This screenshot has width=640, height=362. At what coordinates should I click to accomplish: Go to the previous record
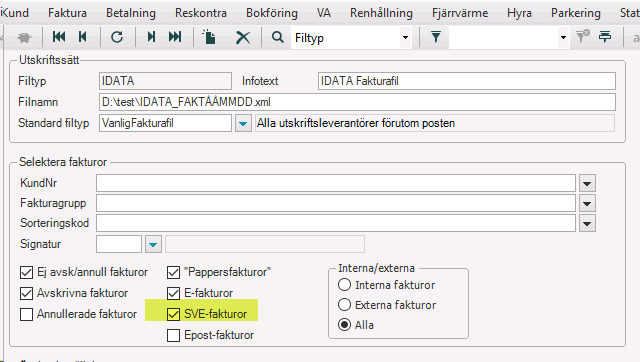click(x=83, y=37)
